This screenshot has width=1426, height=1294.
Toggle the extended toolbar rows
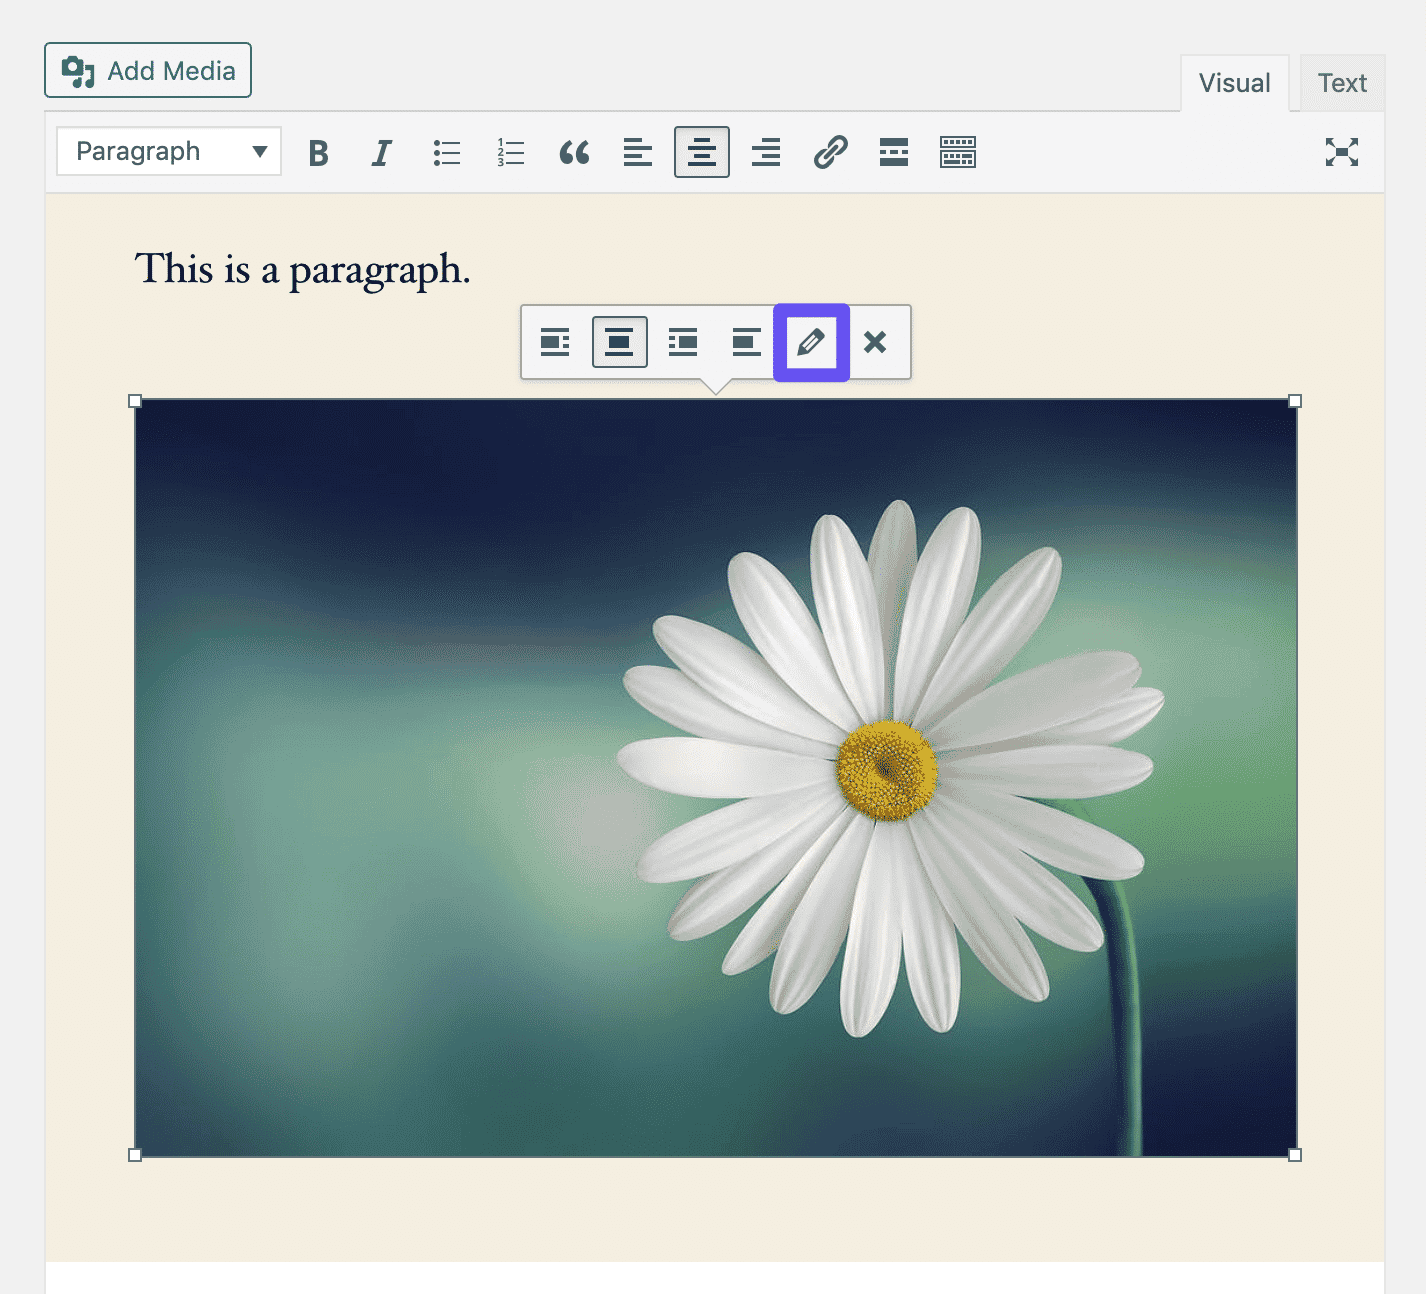pos(957,153)
